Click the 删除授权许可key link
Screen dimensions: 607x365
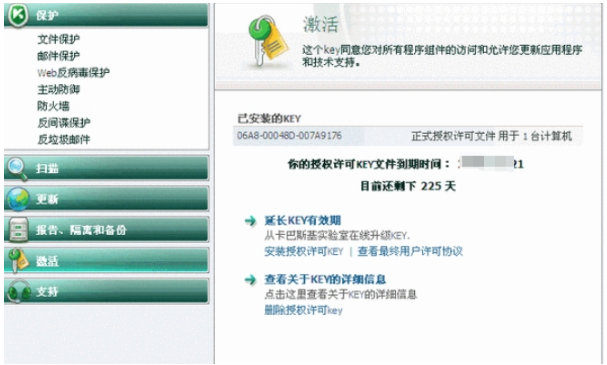pyautogui.click(x=303, y=310)
